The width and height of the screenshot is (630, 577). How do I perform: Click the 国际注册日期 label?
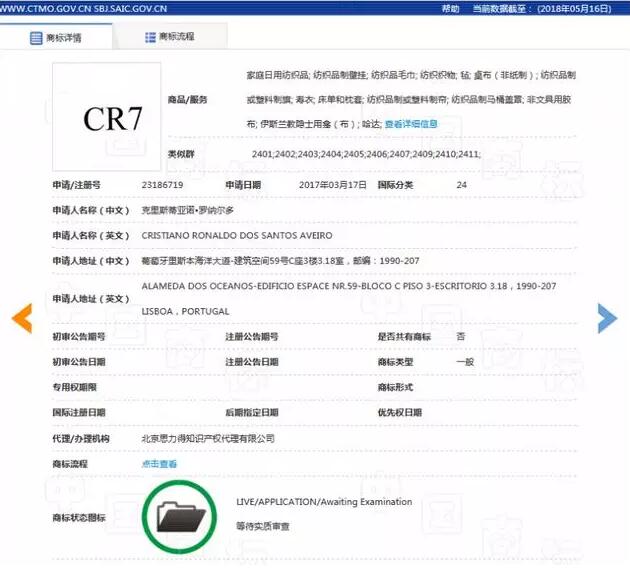click(x=79, y=412)
